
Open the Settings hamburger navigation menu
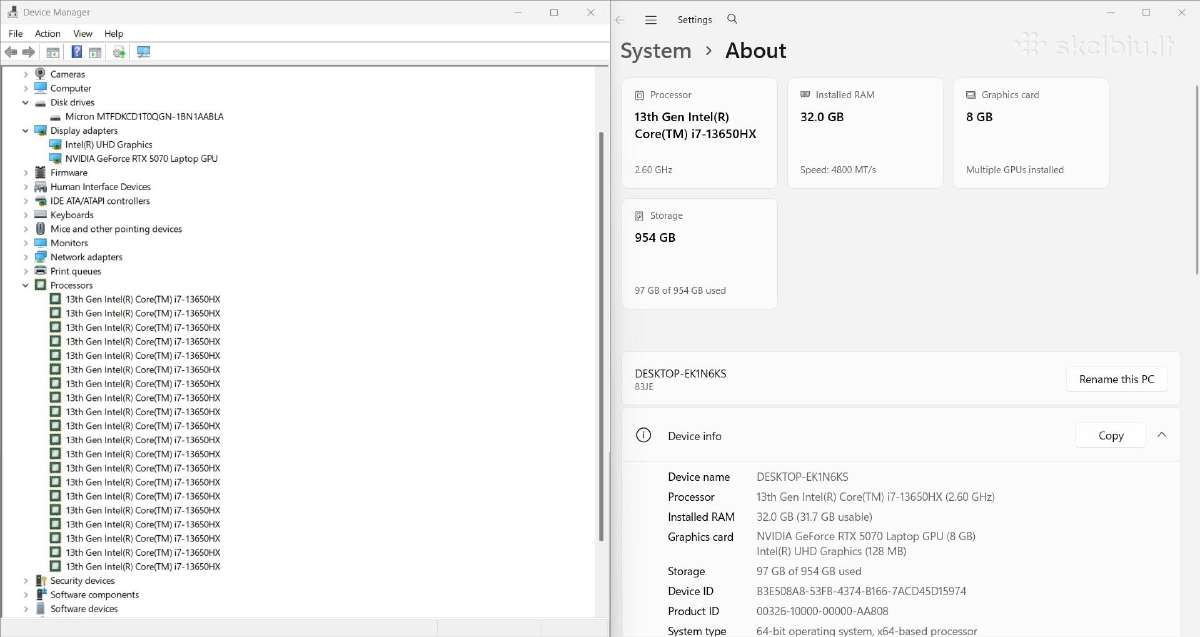pos(651,20)
